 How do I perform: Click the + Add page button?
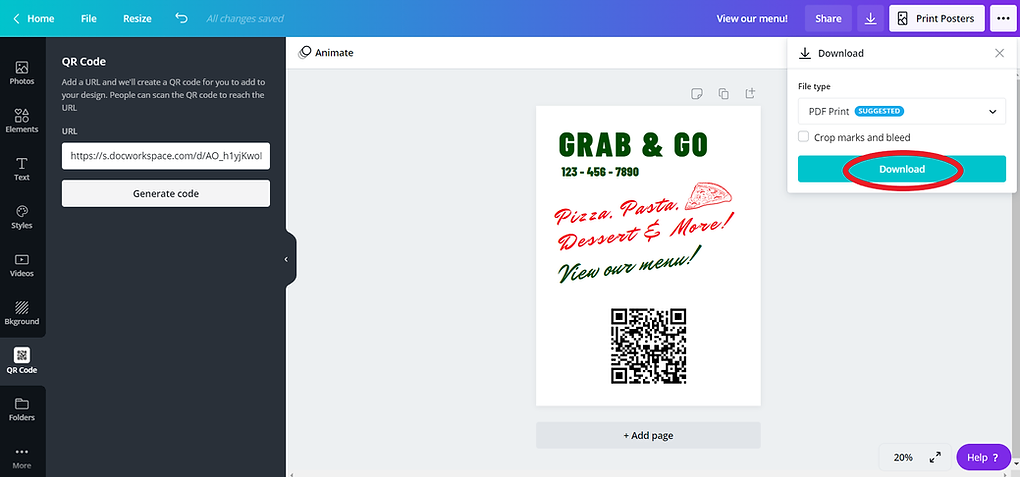coord(648,435)
